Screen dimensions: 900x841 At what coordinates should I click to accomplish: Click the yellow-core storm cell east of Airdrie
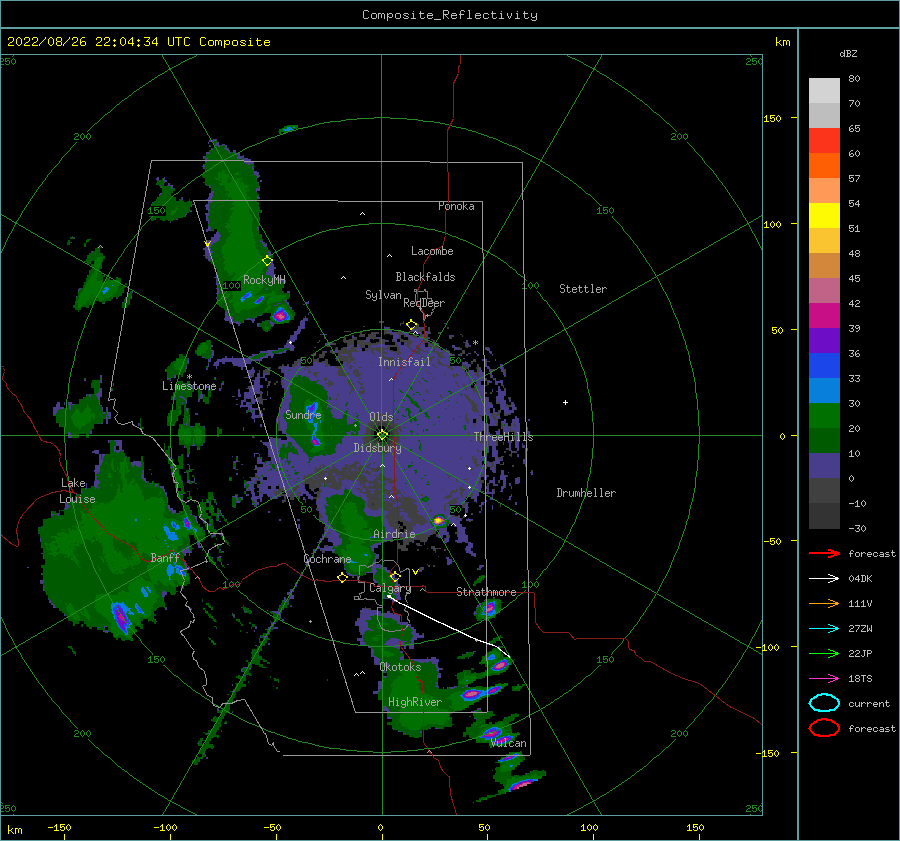coord(439,521)
